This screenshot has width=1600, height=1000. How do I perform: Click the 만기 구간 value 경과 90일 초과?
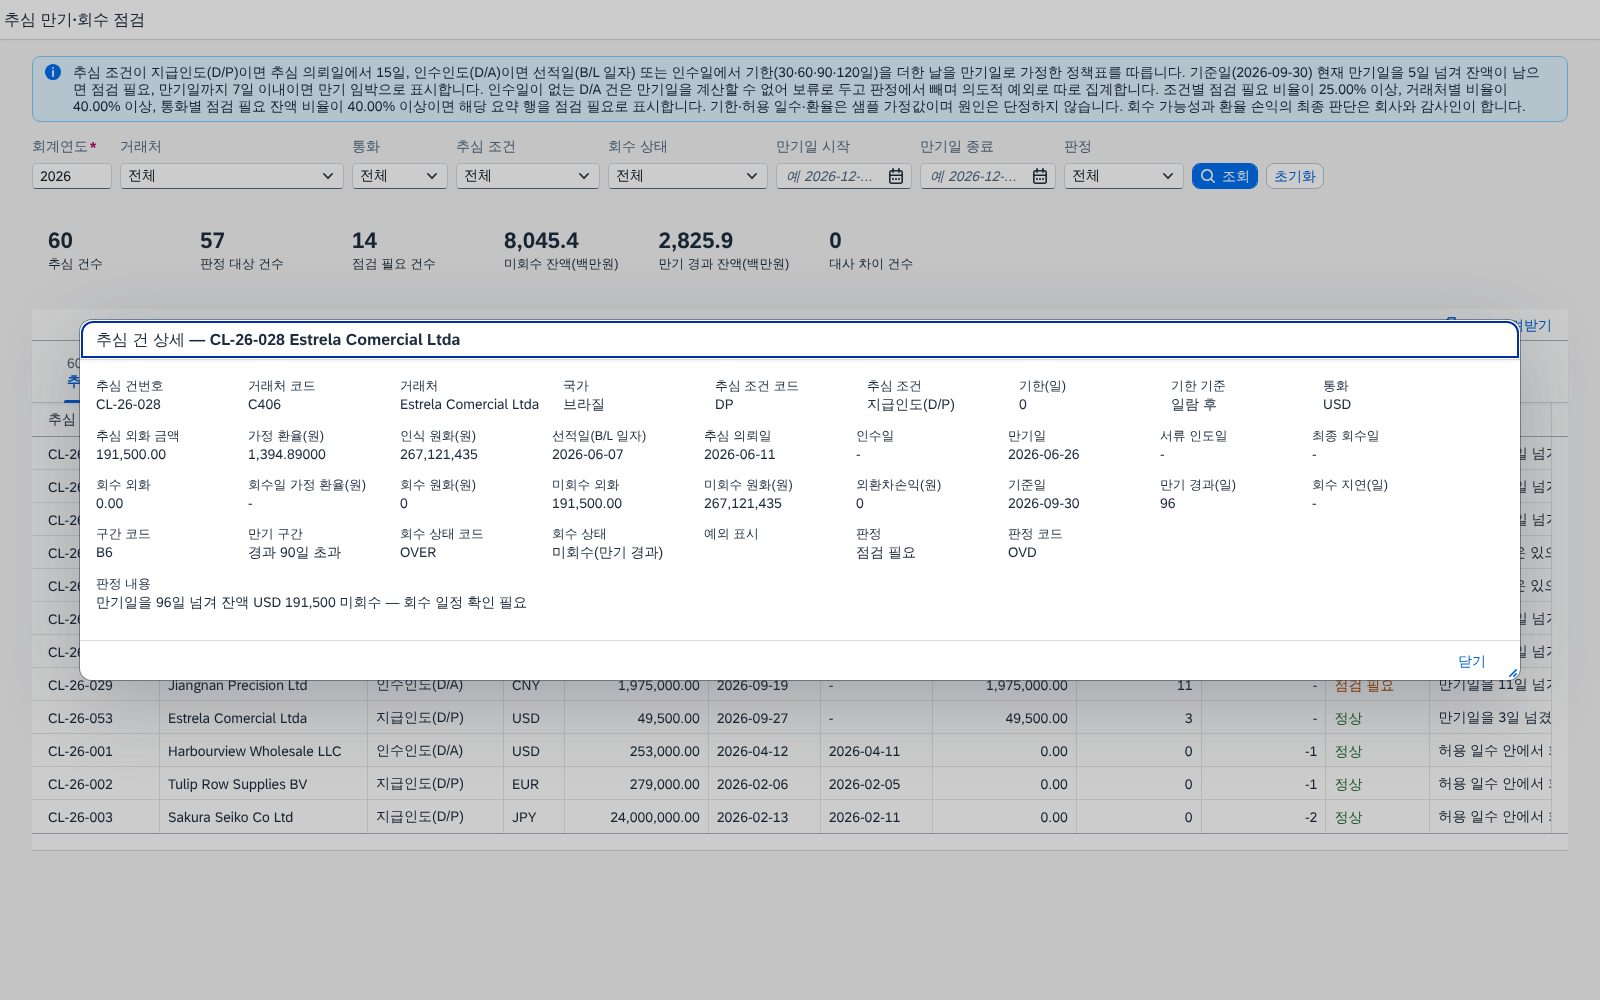point(295,552)
